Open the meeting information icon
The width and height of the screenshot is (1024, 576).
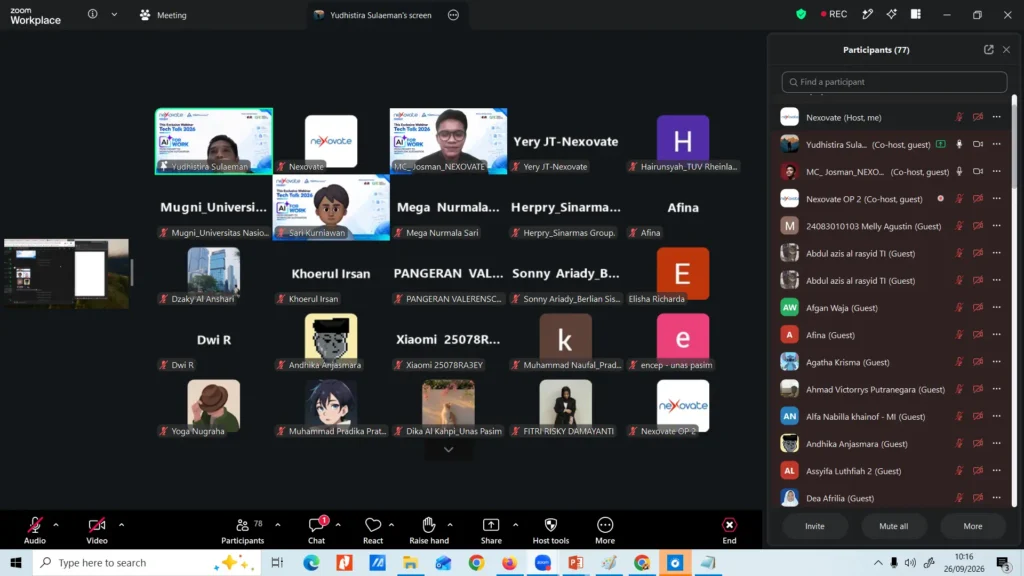(93, 14)
